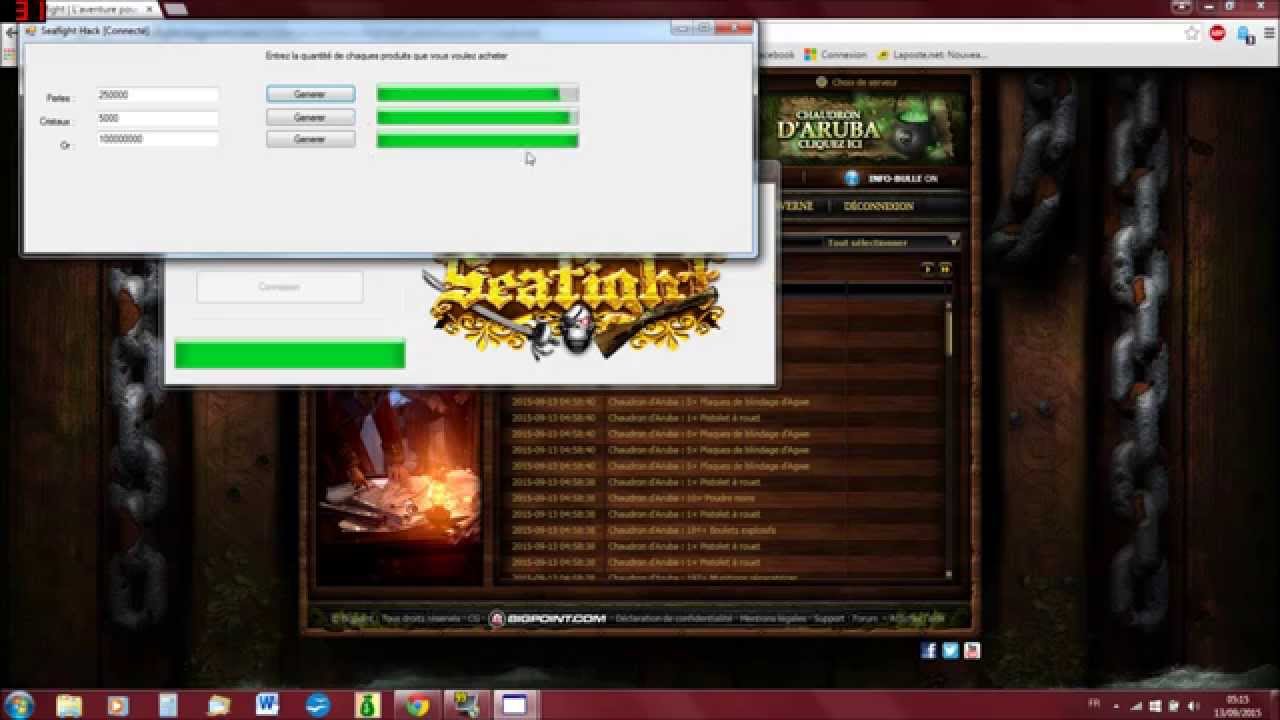The image size is (1280, 720).
Task: Open the money bag taskbar icon
Action: click(366, 705)
